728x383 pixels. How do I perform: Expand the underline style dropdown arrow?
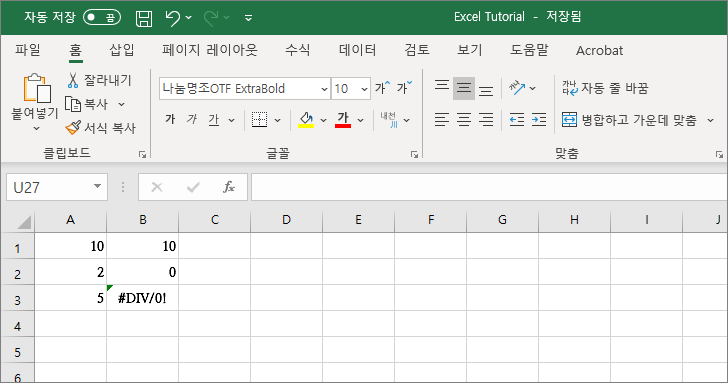click(x=231, y=121)
